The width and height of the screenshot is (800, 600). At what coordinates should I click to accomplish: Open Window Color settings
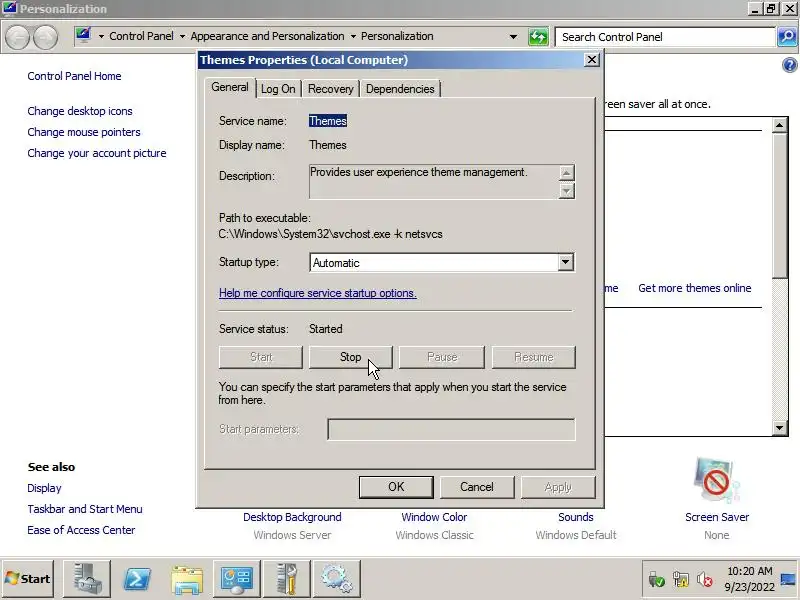coord(434,517)
